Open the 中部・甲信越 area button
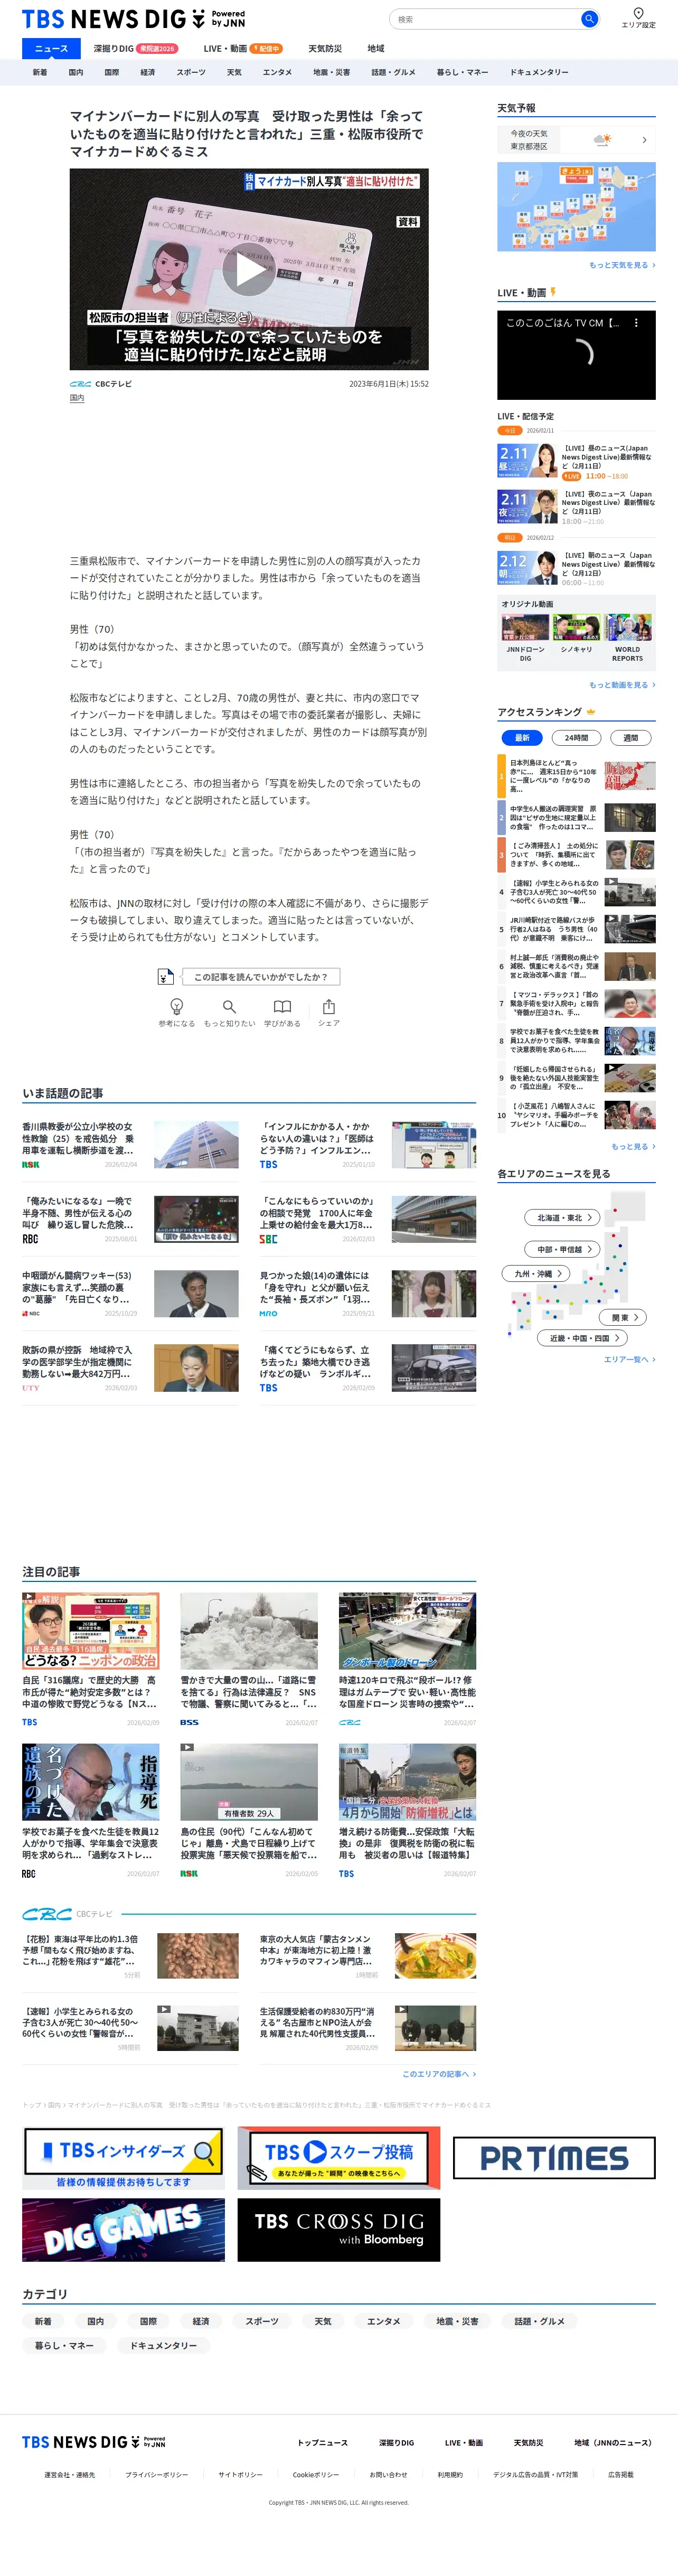678x2576 pixels. (x=562, y=1249)
